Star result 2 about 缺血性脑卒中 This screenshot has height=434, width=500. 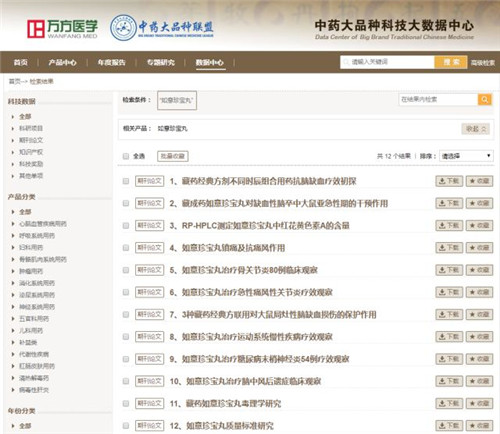click(479, 203)
